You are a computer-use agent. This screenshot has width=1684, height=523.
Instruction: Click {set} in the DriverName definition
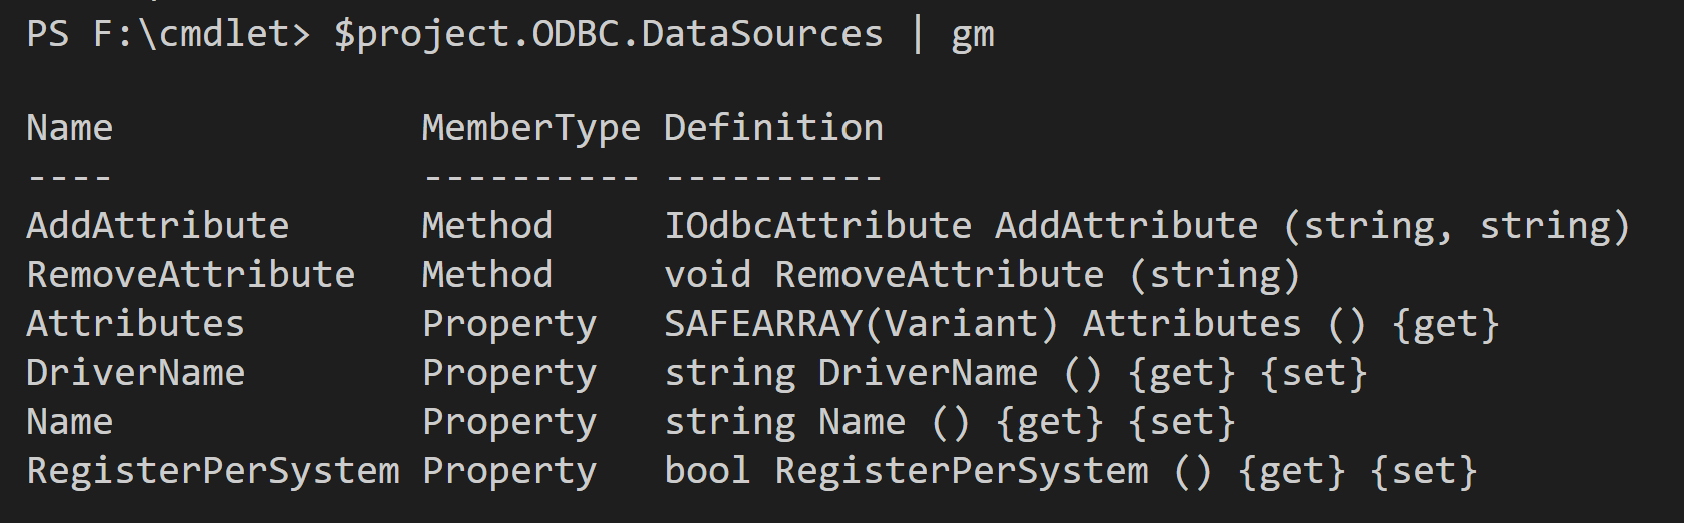pos(1313,372)
